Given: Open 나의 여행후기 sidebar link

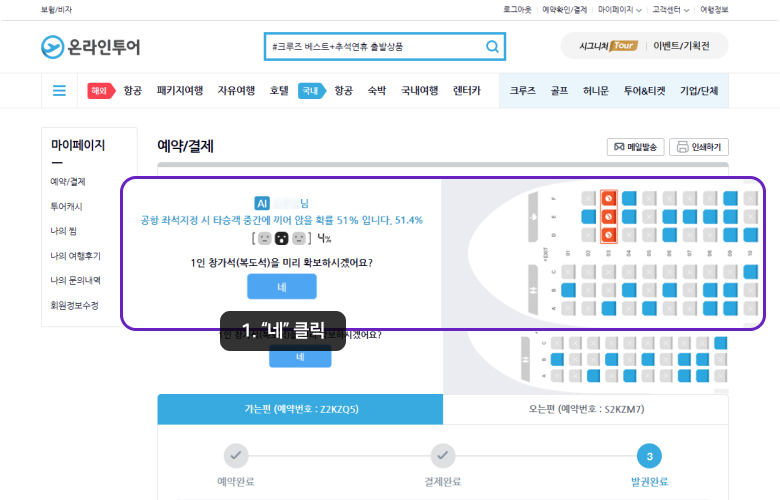Looking at the screenshot, I should tap(75, 256).
